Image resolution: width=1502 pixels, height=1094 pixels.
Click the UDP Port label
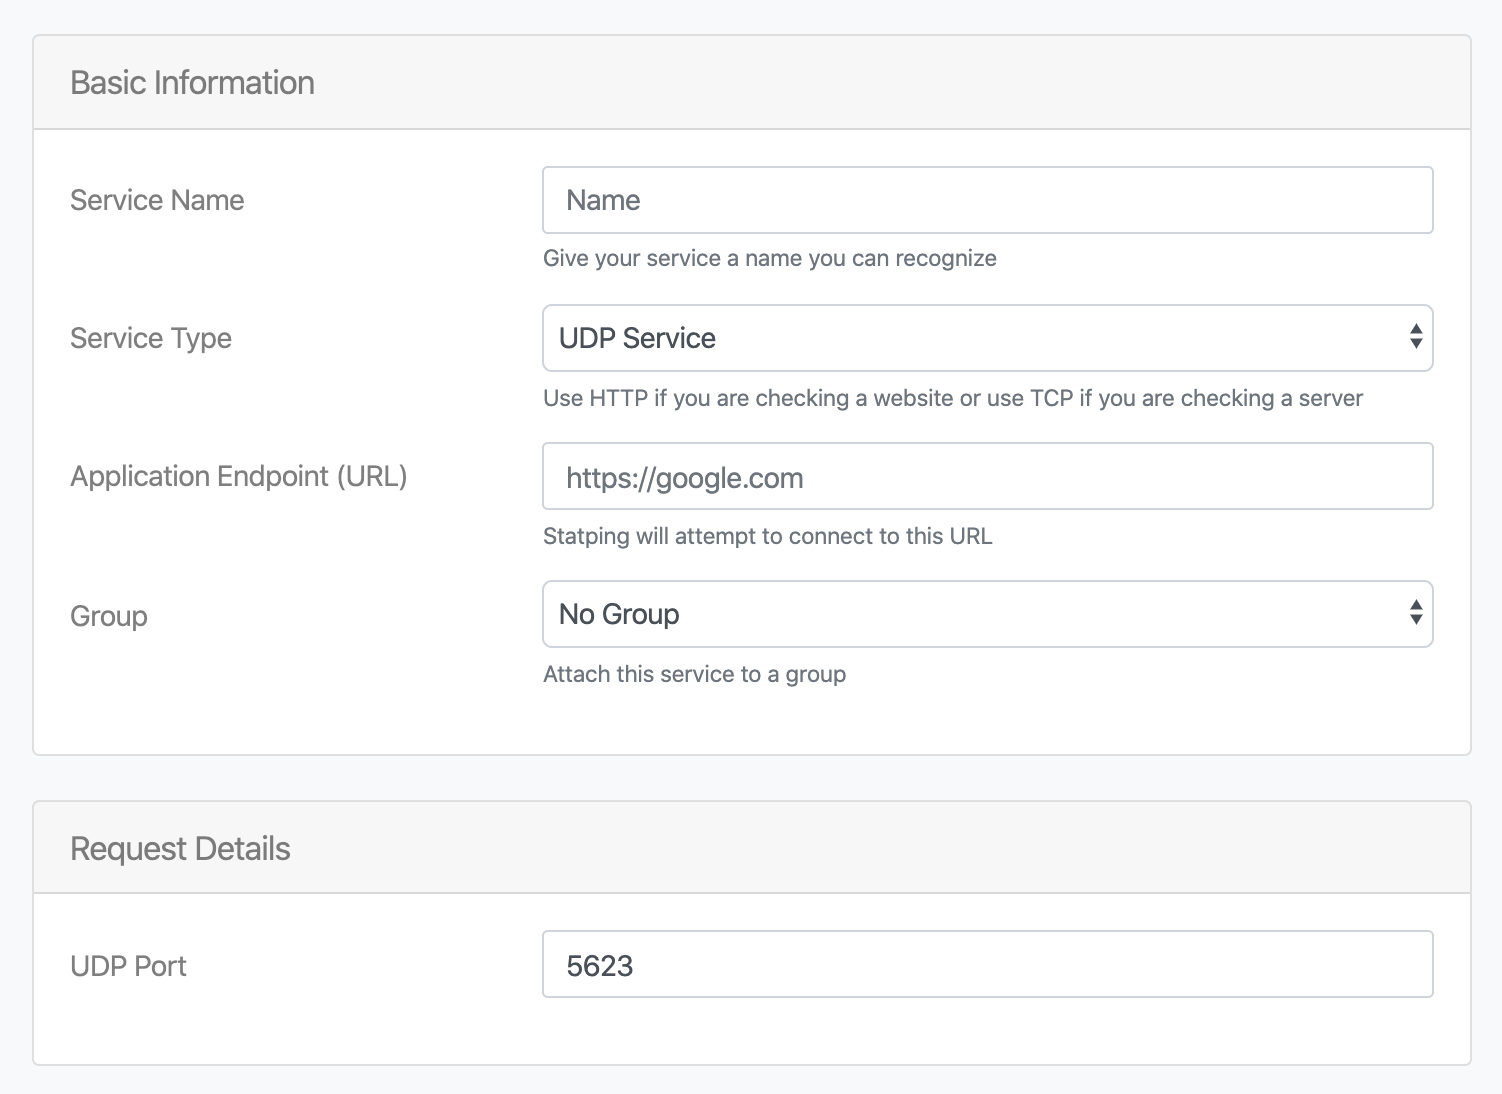(x=127, y=964)
